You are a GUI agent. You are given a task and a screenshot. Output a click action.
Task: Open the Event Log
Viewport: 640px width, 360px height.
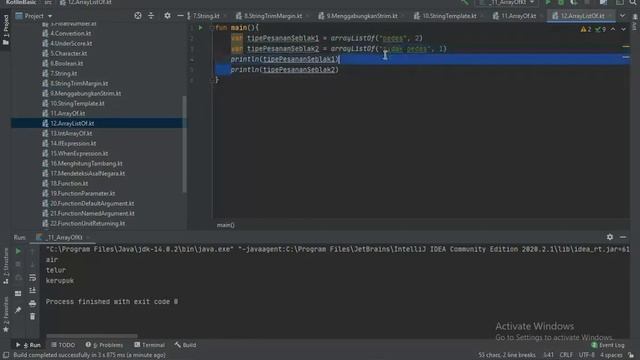pyautogui.click(x=608, y=345)
